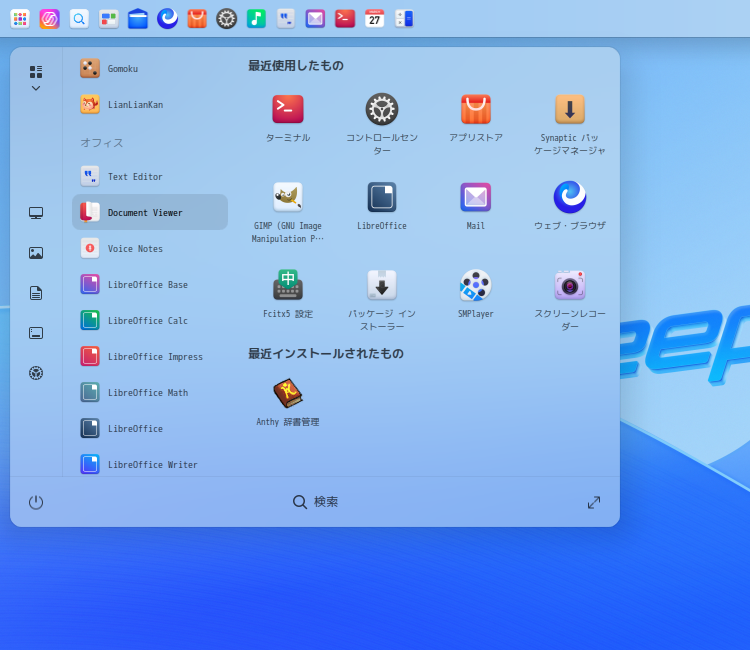Open GIMP image editor icon

[288, 197]
